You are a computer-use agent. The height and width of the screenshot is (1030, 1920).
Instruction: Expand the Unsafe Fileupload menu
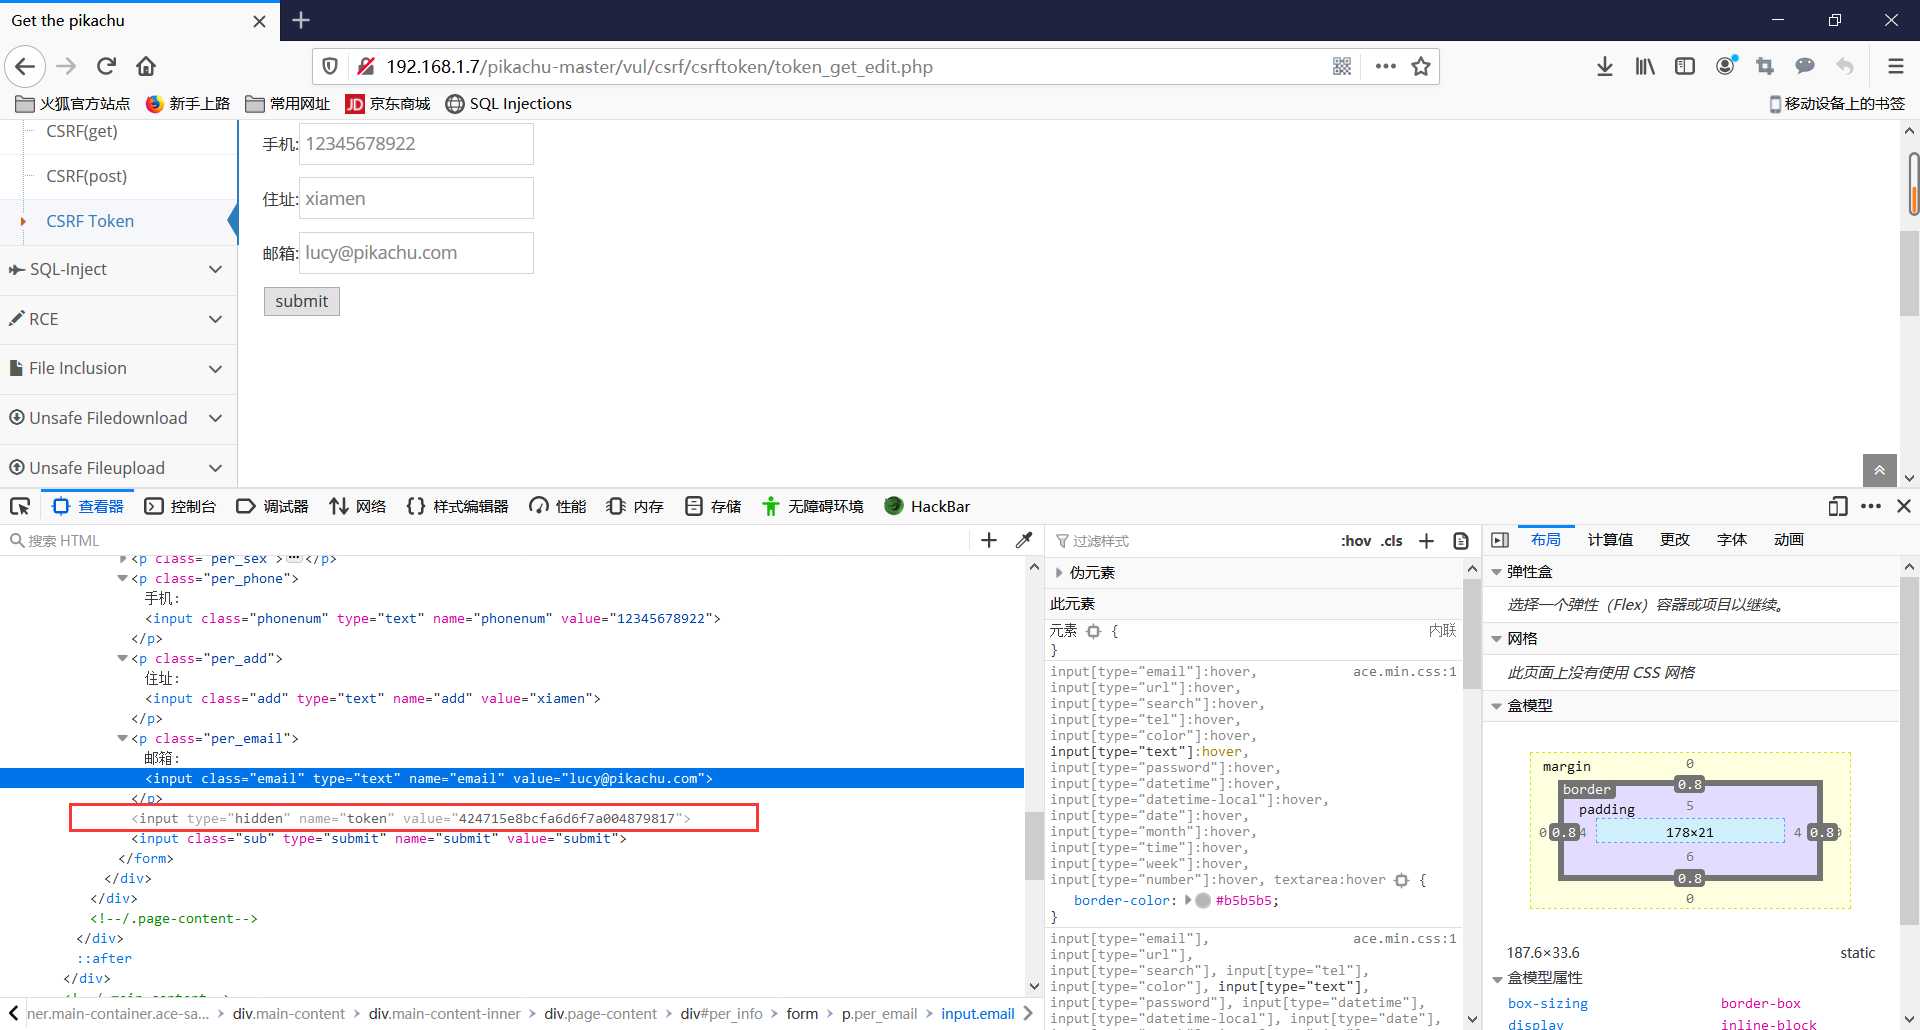pos(118,468)
